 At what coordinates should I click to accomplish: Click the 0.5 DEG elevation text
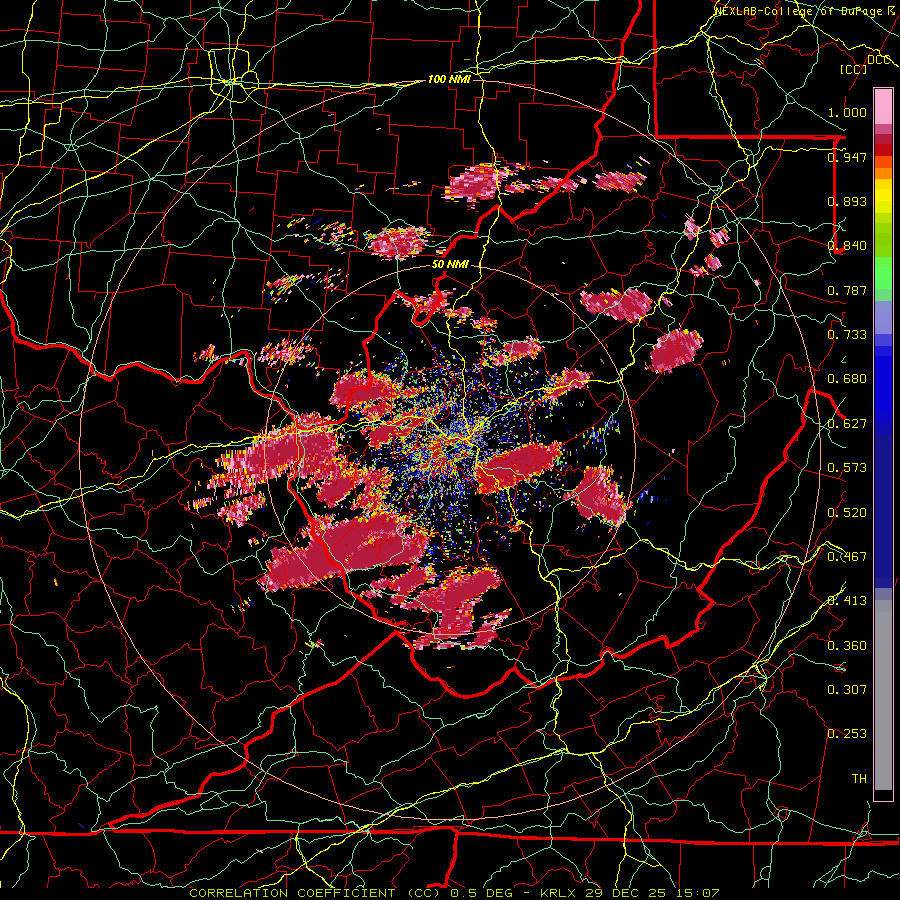tap(483, 893)
